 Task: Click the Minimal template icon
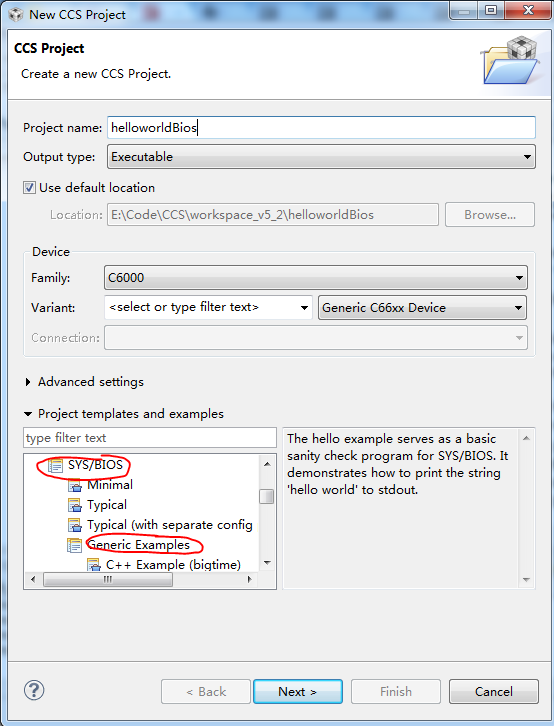(75, 485)
